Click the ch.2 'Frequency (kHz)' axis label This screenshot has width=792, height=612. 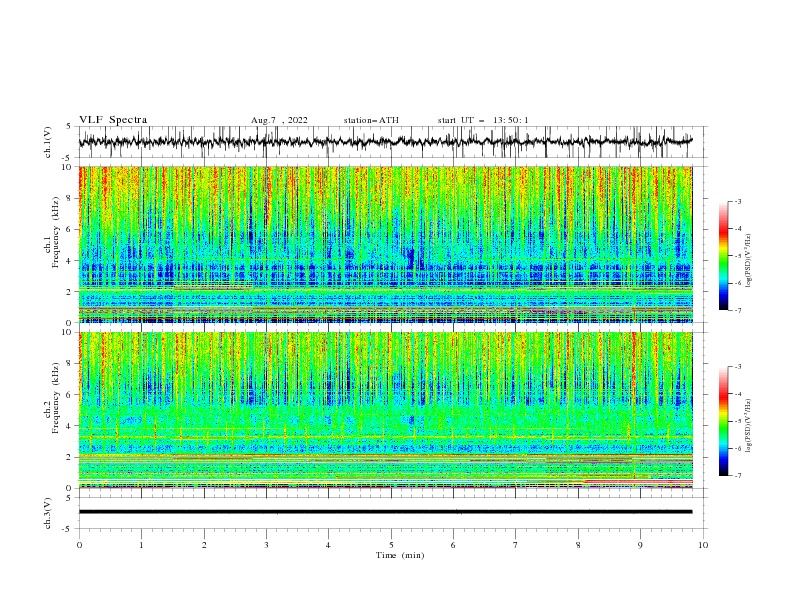[55, 398]
